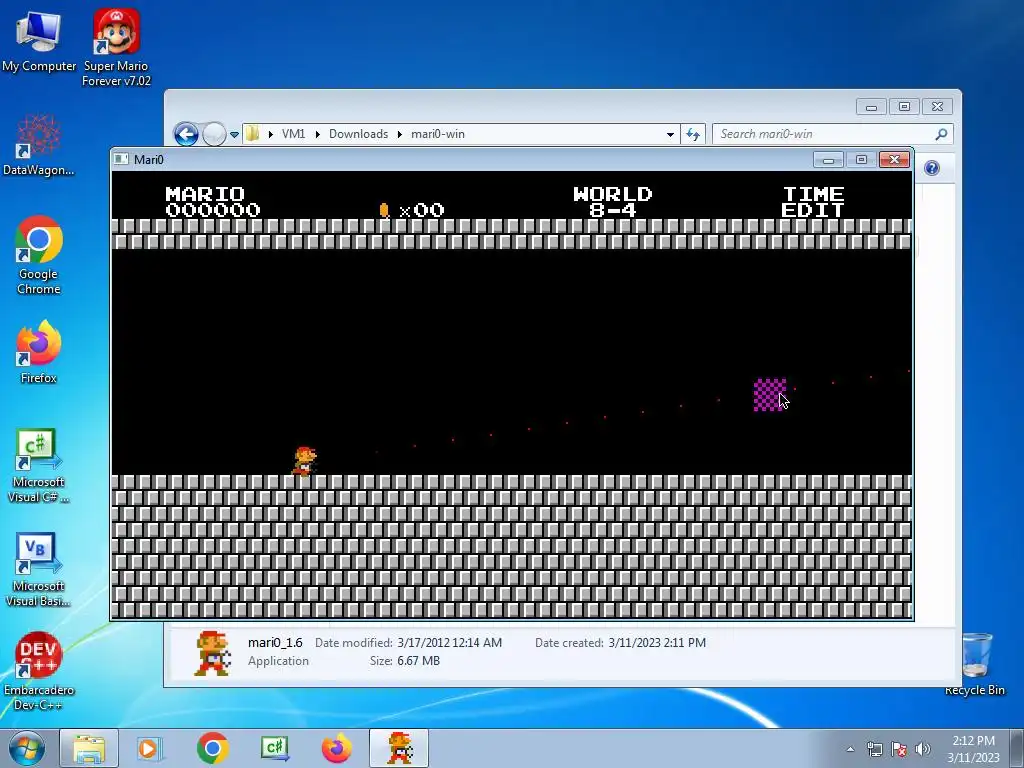Open Firefox desktop shortcut
1024x768 pixels.
pyautogui.click(x=39, y=353)
